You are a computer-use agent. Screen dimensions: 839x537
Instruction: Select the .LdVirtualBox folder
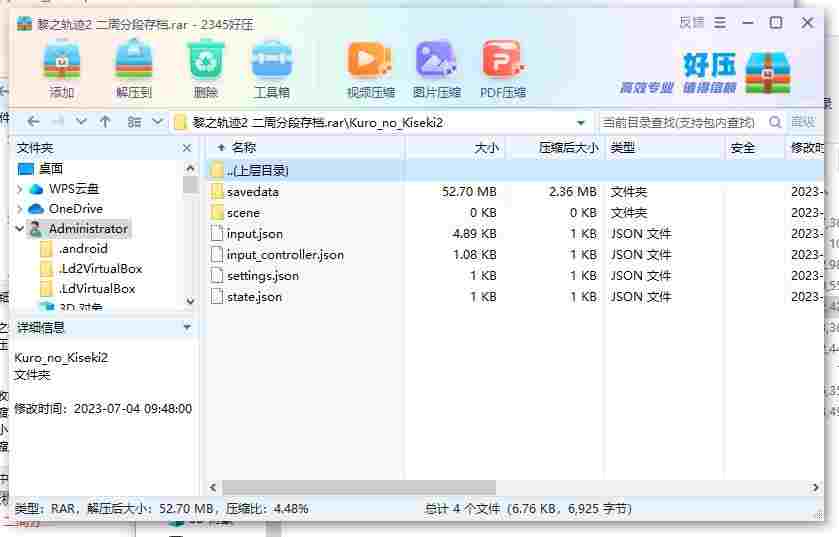click(x=97, y=289)
